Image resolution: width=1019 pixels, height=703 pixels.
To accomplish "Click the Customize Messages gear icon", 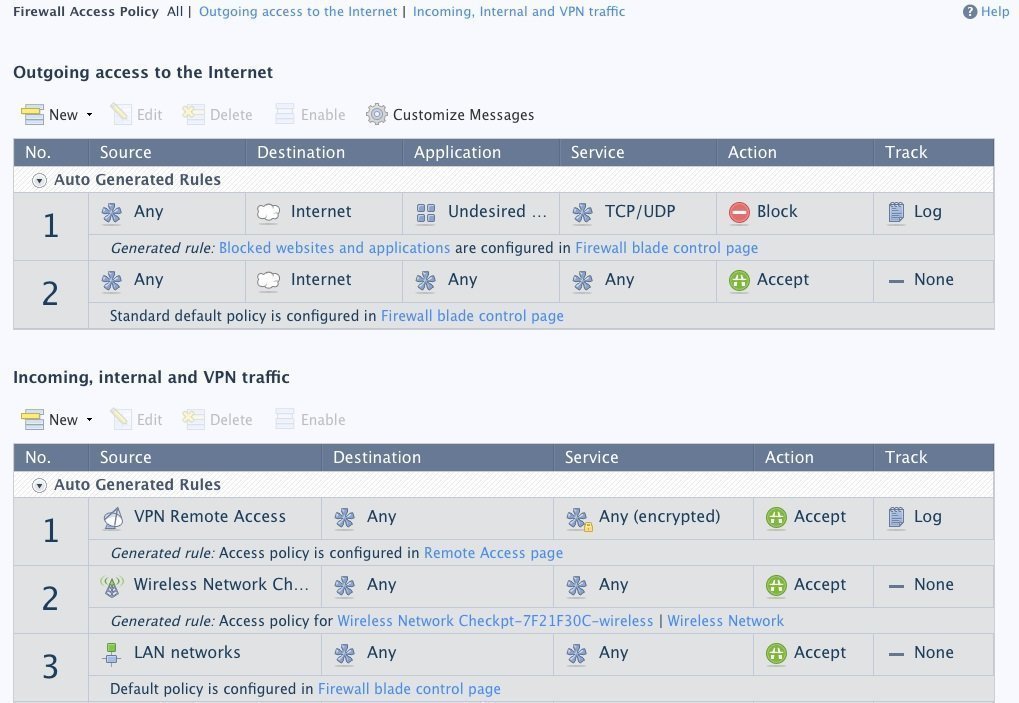I will [x=376, y=115].
